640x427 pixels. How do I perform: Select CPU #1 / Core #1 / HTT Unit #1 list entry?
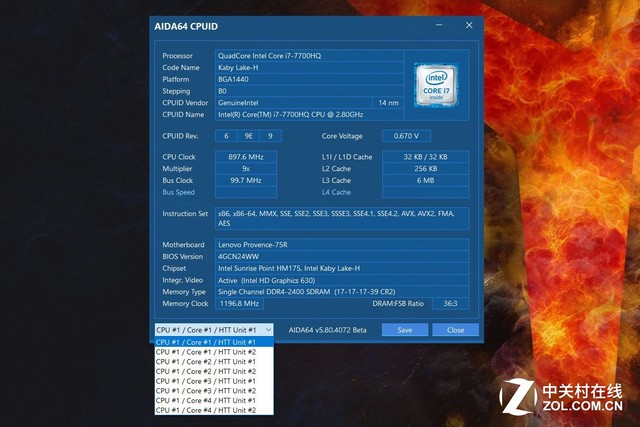(214, 342)
